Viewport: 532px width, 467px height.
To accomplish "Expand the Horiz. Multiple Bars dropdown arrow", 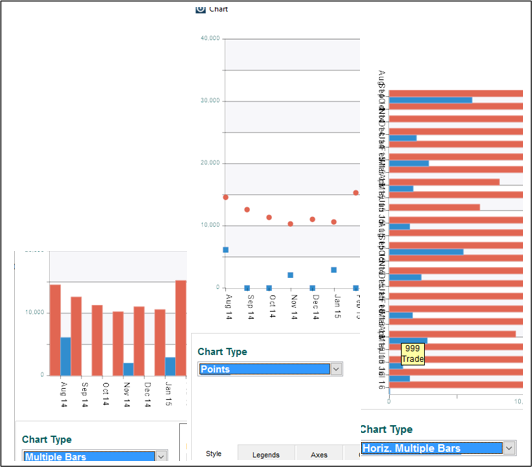I will tap(509, 448).
